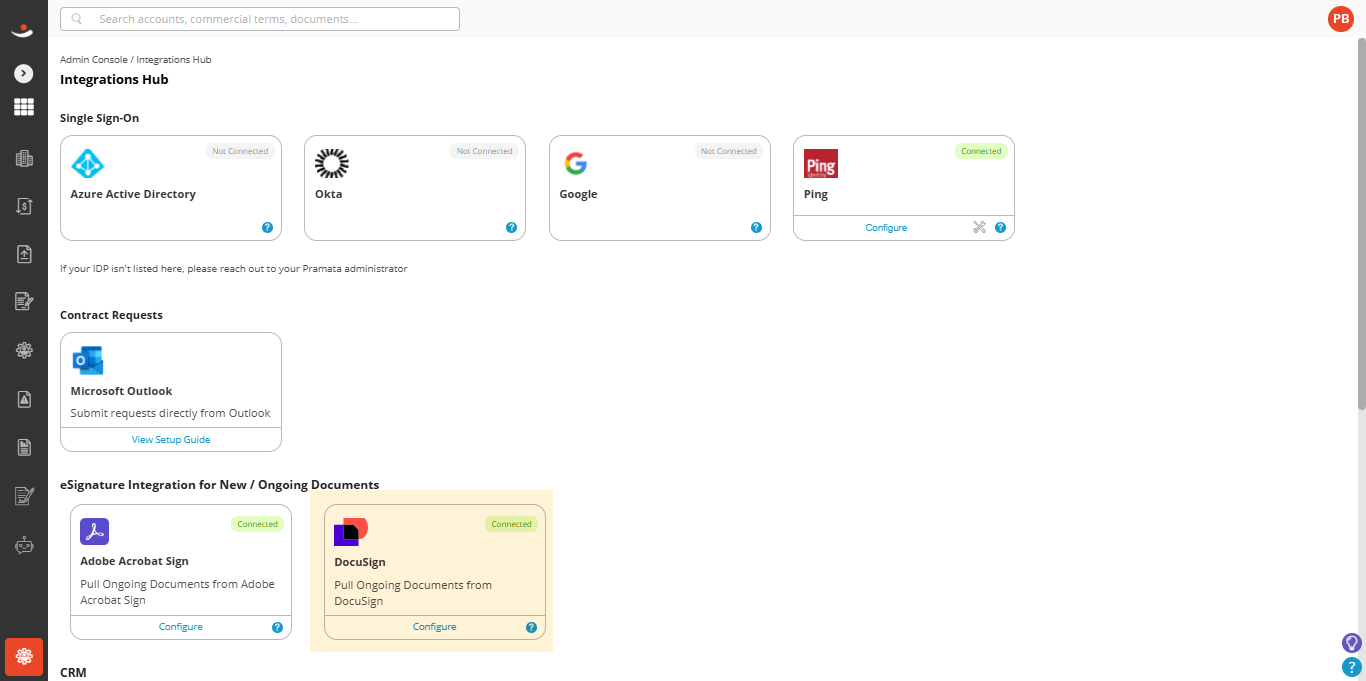The height and width of the screenshot is (681, 1366).
Task: Select the Google sign-on card
Action: pyautogui.click(x=660, y=188)
